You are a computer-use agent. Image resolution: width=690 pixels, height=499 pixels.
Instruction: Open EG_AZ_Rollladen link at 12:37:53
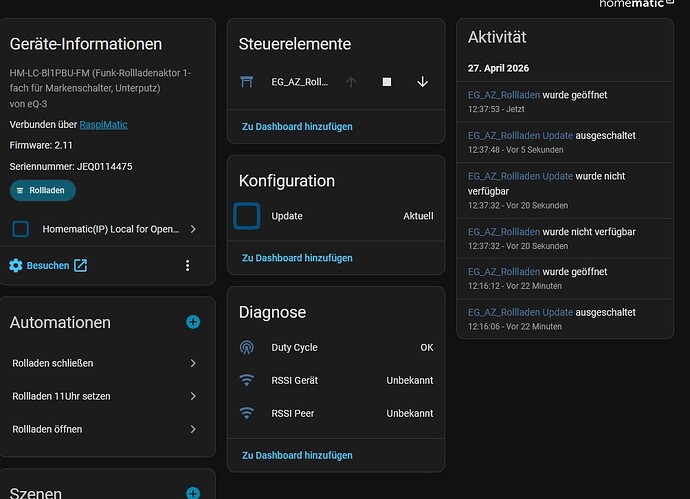[x=504, y=95]
